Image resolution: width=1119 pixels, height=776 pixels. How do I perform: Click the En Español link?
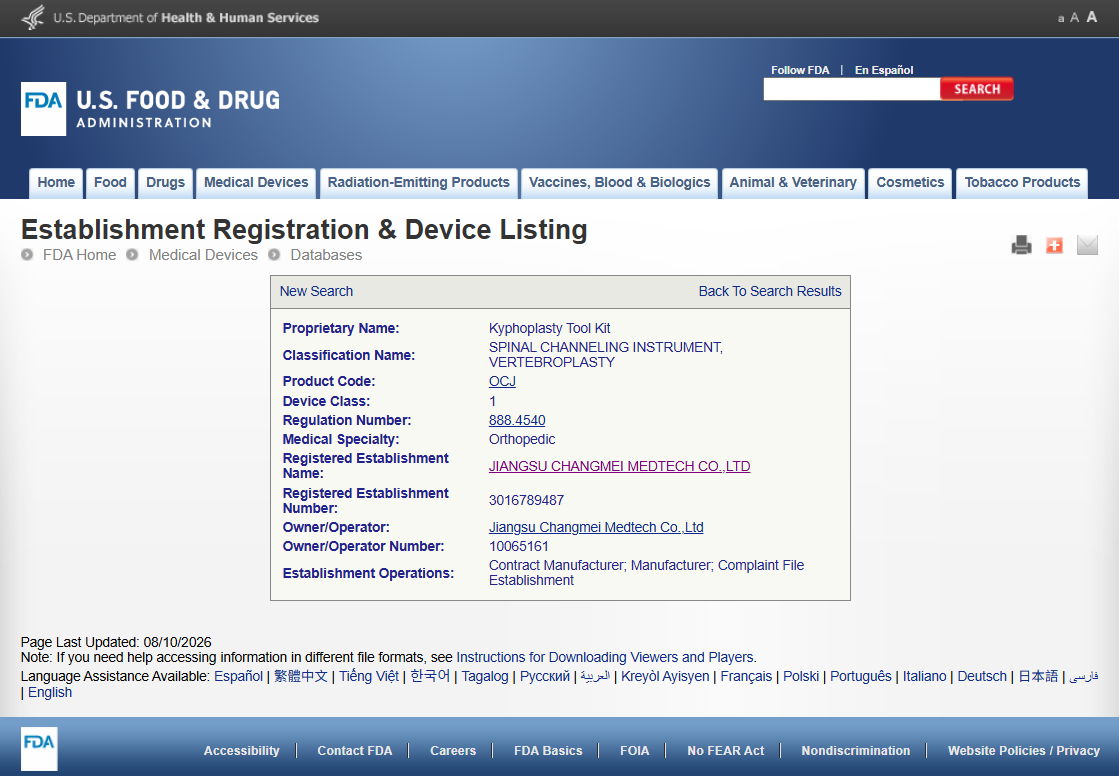[883, 70]
